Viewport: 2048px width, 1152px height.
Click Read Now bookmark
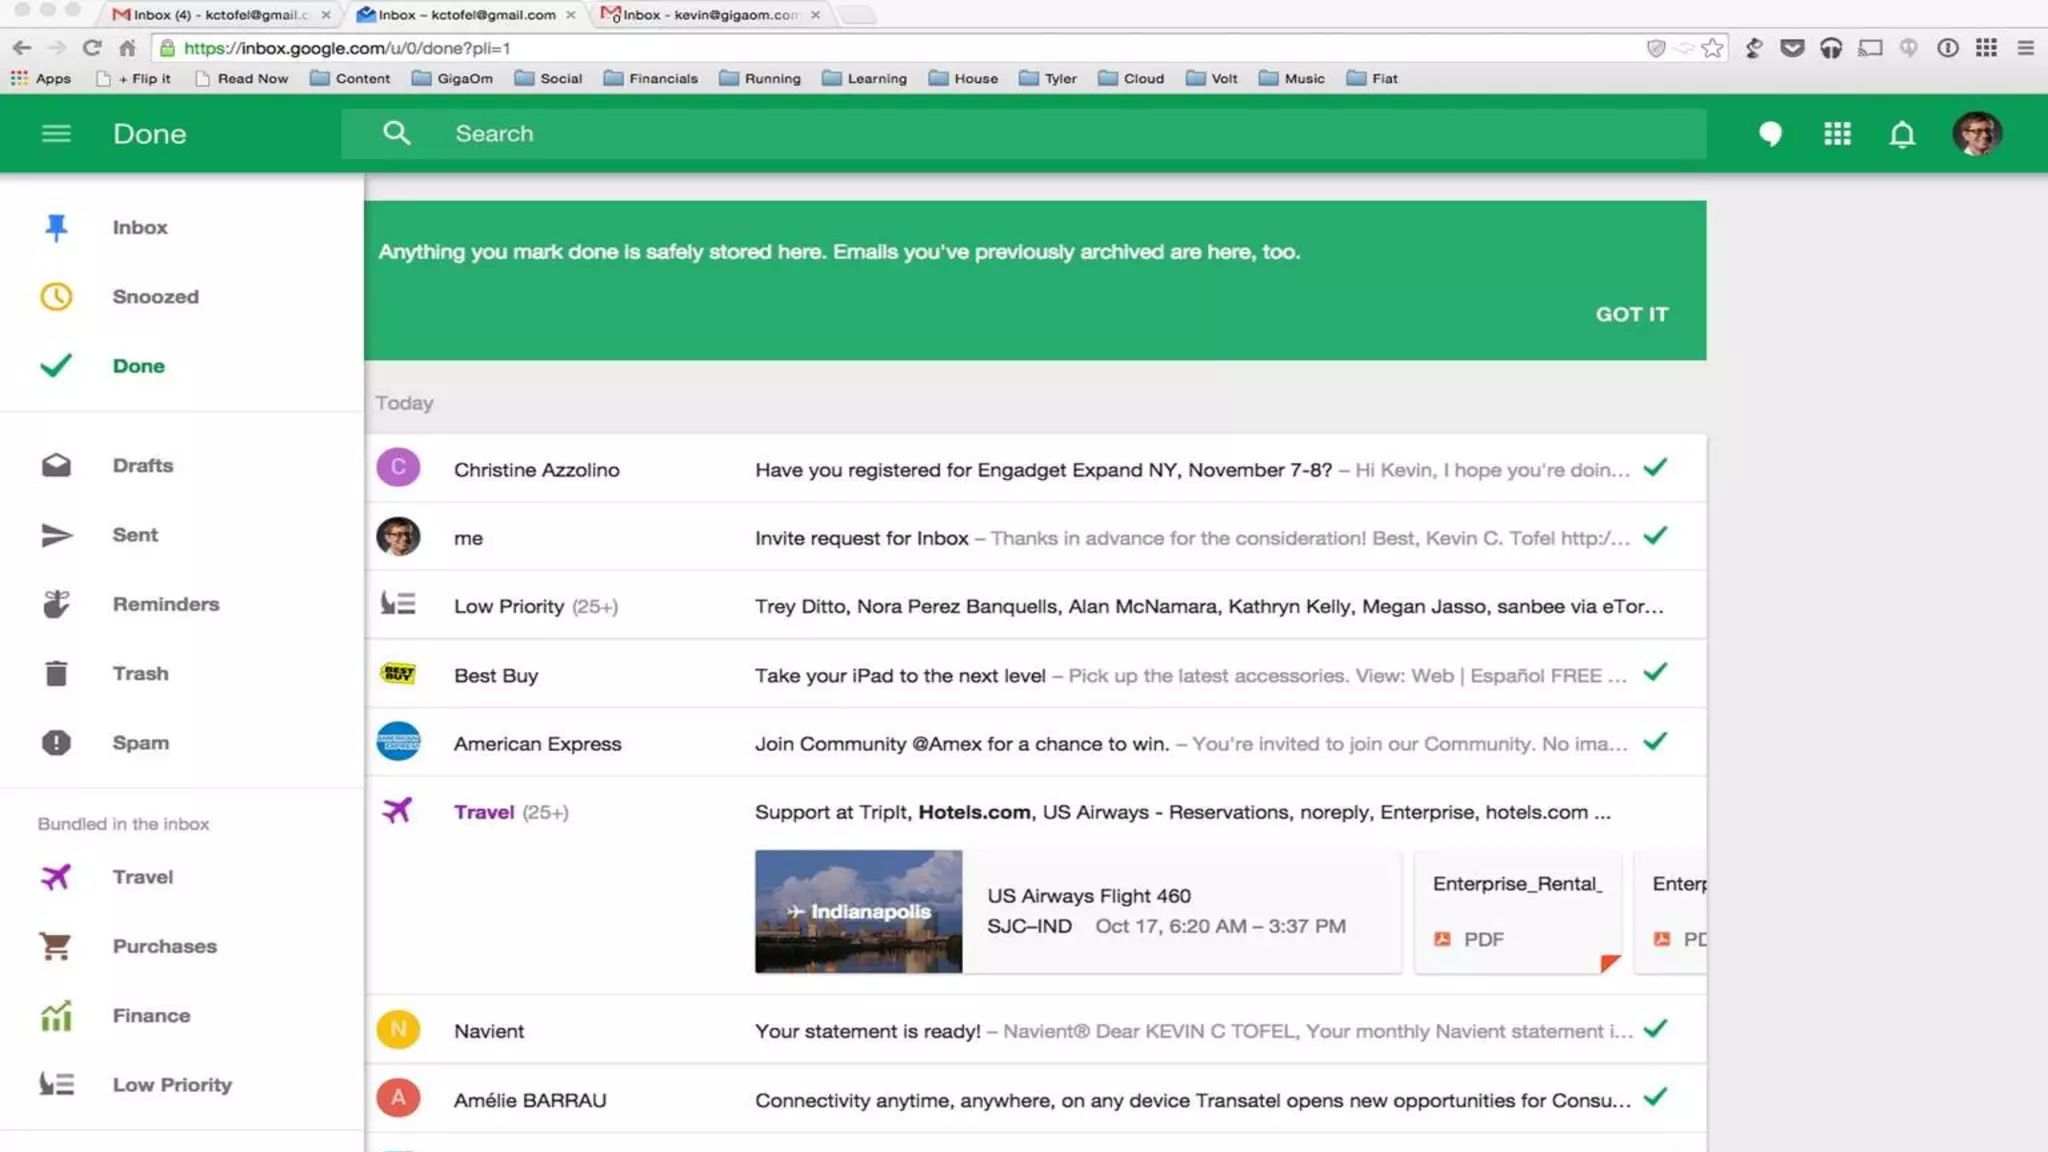[242, 78]
